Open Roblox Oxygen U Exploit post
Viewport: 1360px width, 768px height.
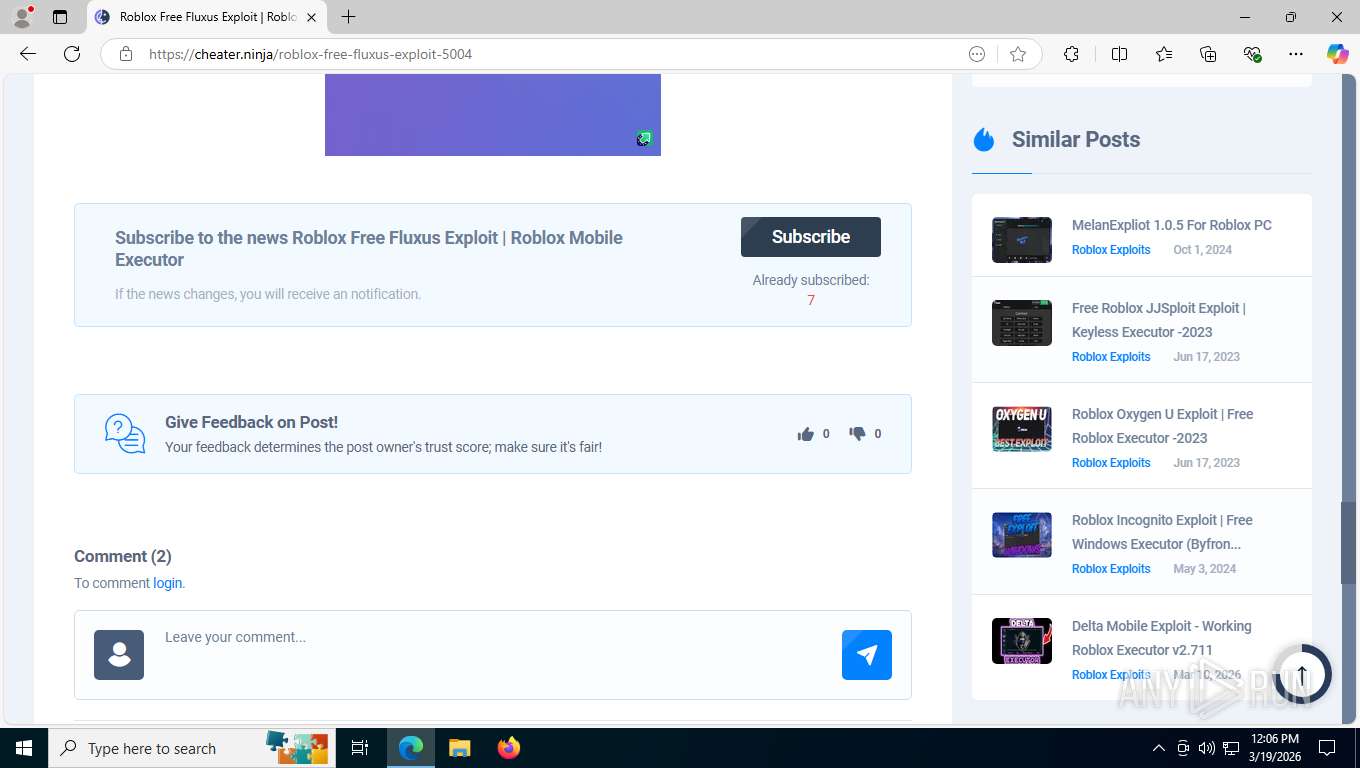[1162, 426]
